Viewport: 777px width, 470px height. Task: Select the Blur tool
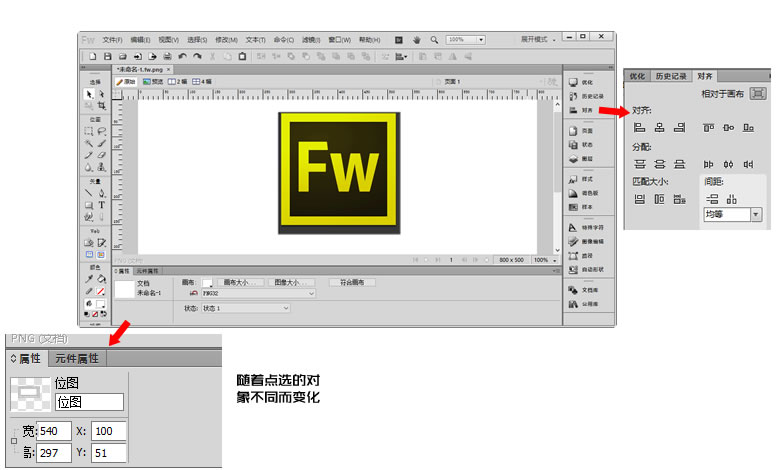[x=89, y=167]
